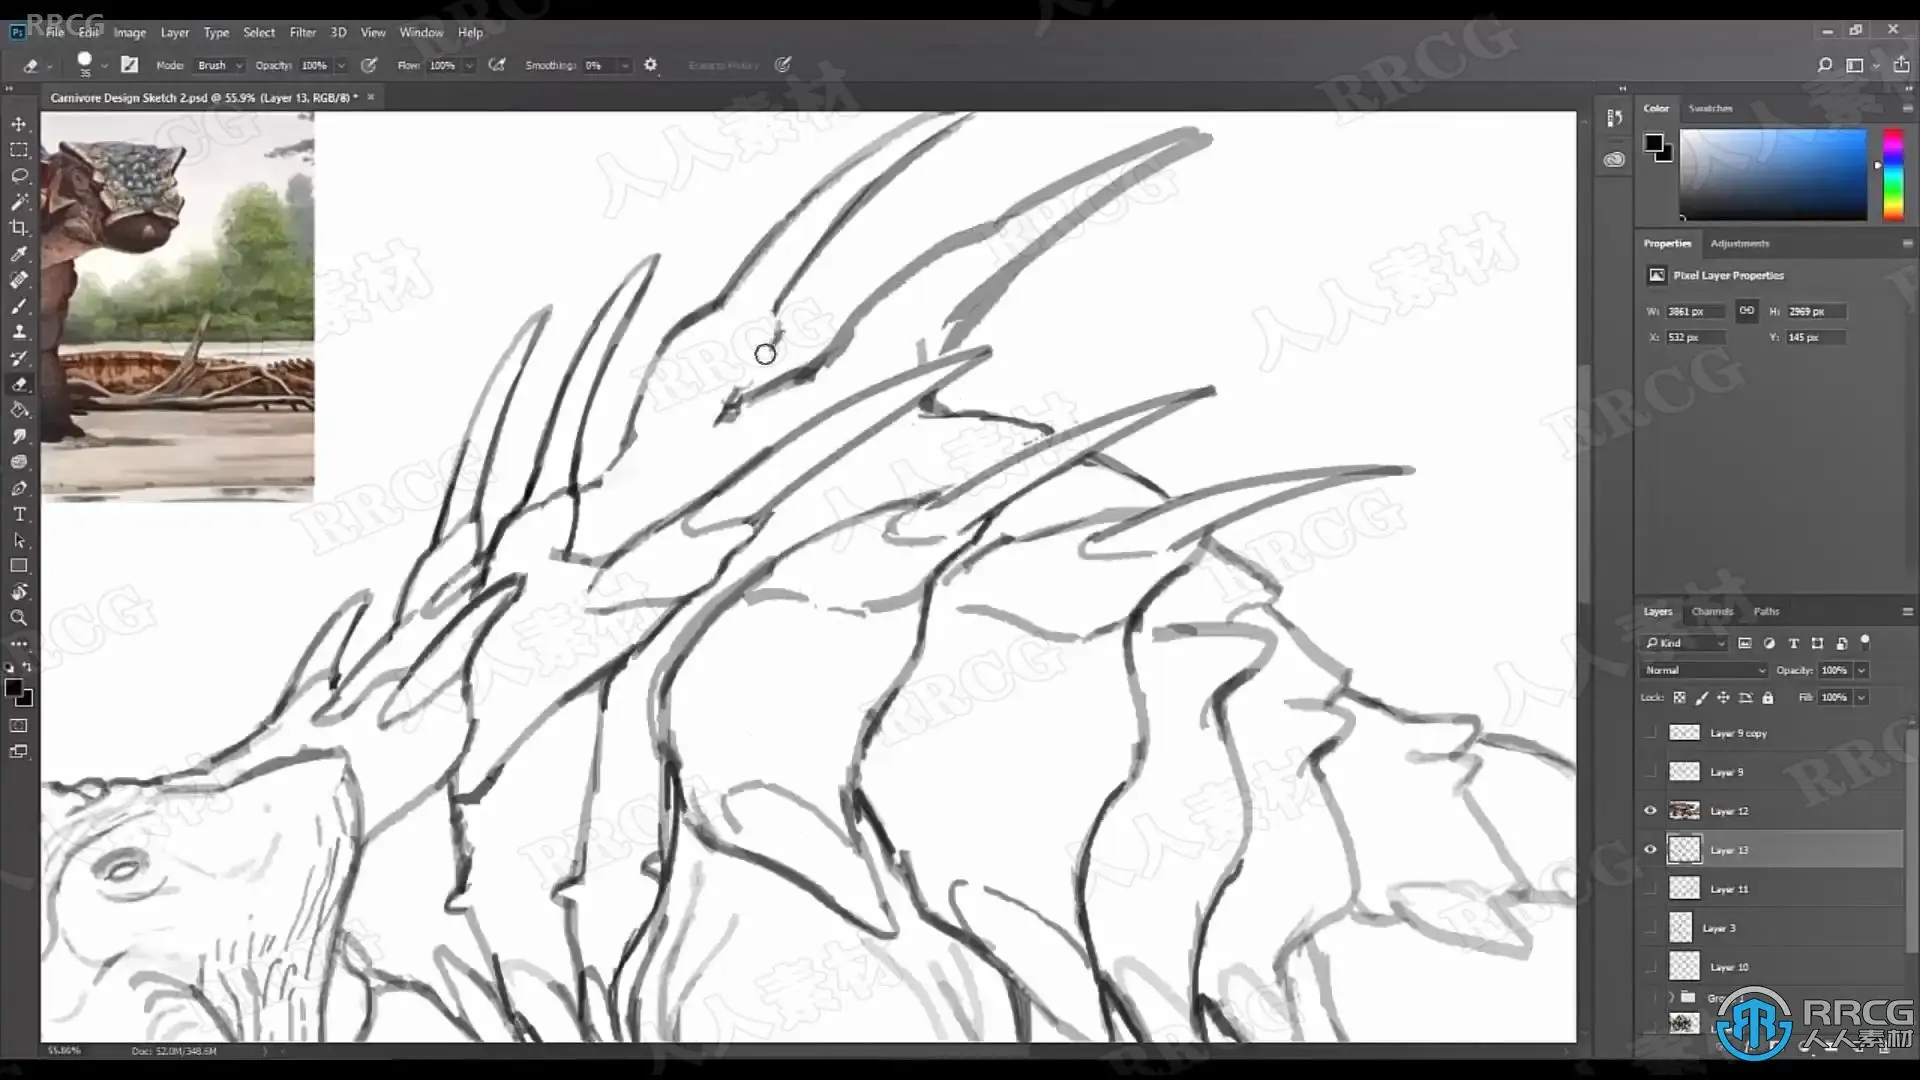Select the Horizontal Type tool
Screen dimensions: 1920x1080
pyautogui.click(x=18, y=514)
